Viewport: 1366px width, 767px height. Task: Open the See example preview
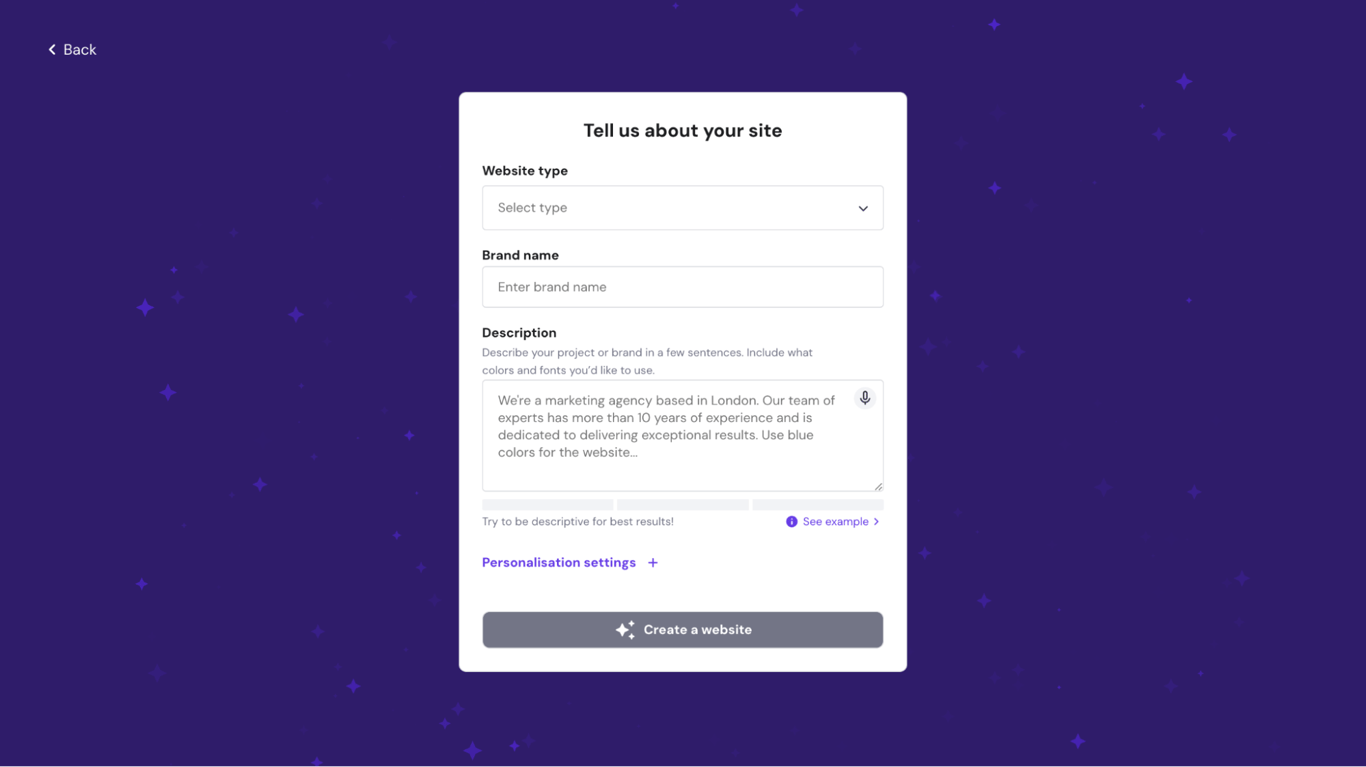(834, 521)
